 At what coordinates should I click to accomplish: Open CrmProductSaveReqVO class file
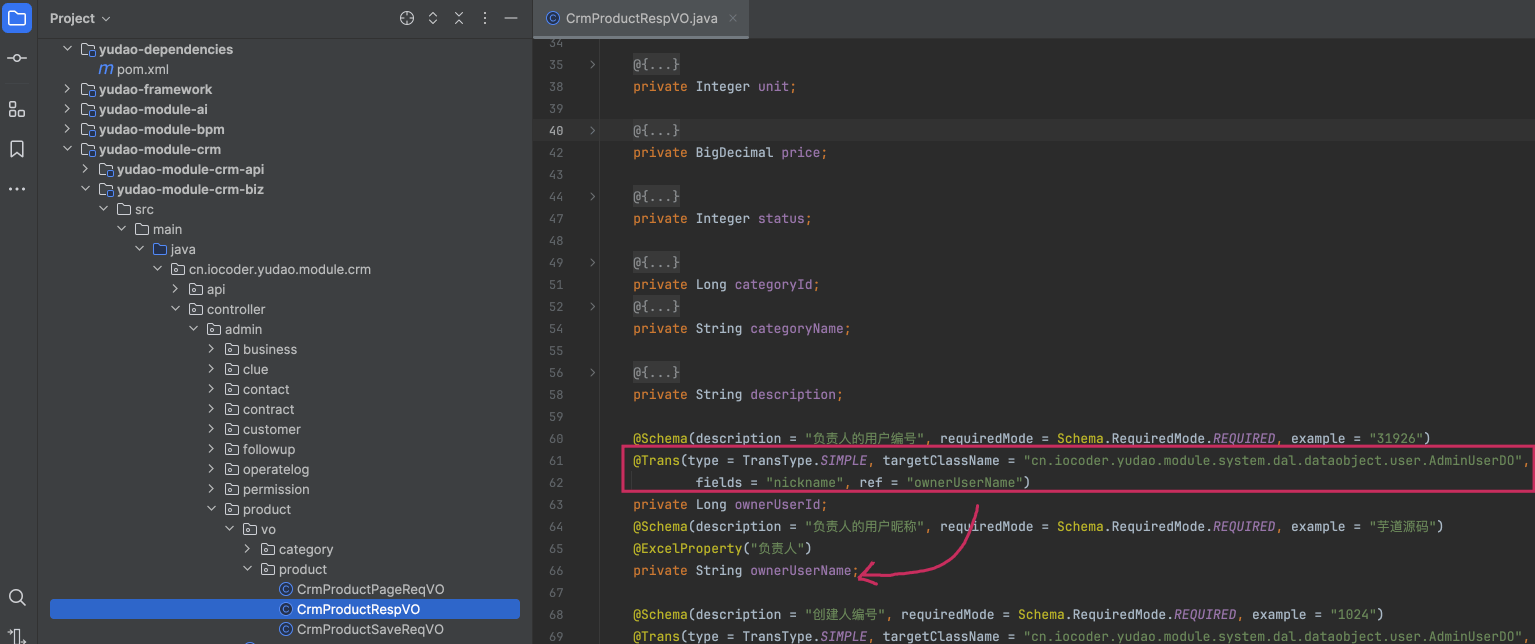pyautogui.click(x=370, y=629)
